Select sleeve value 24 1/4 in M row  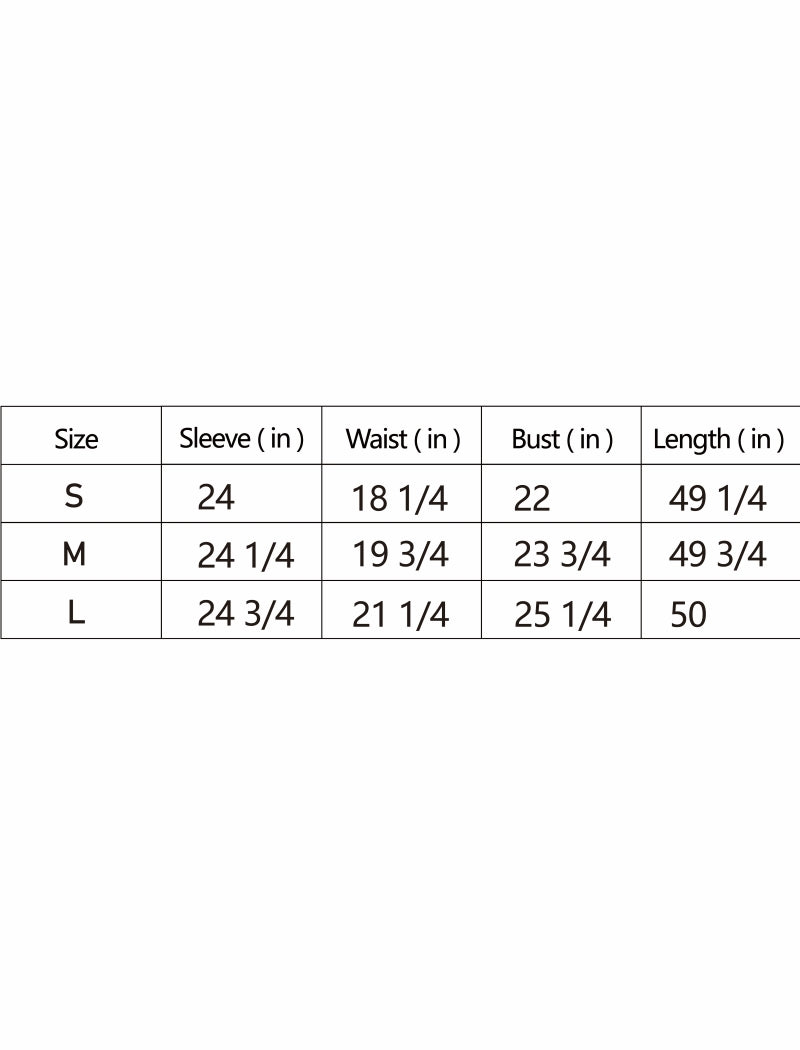245,556
